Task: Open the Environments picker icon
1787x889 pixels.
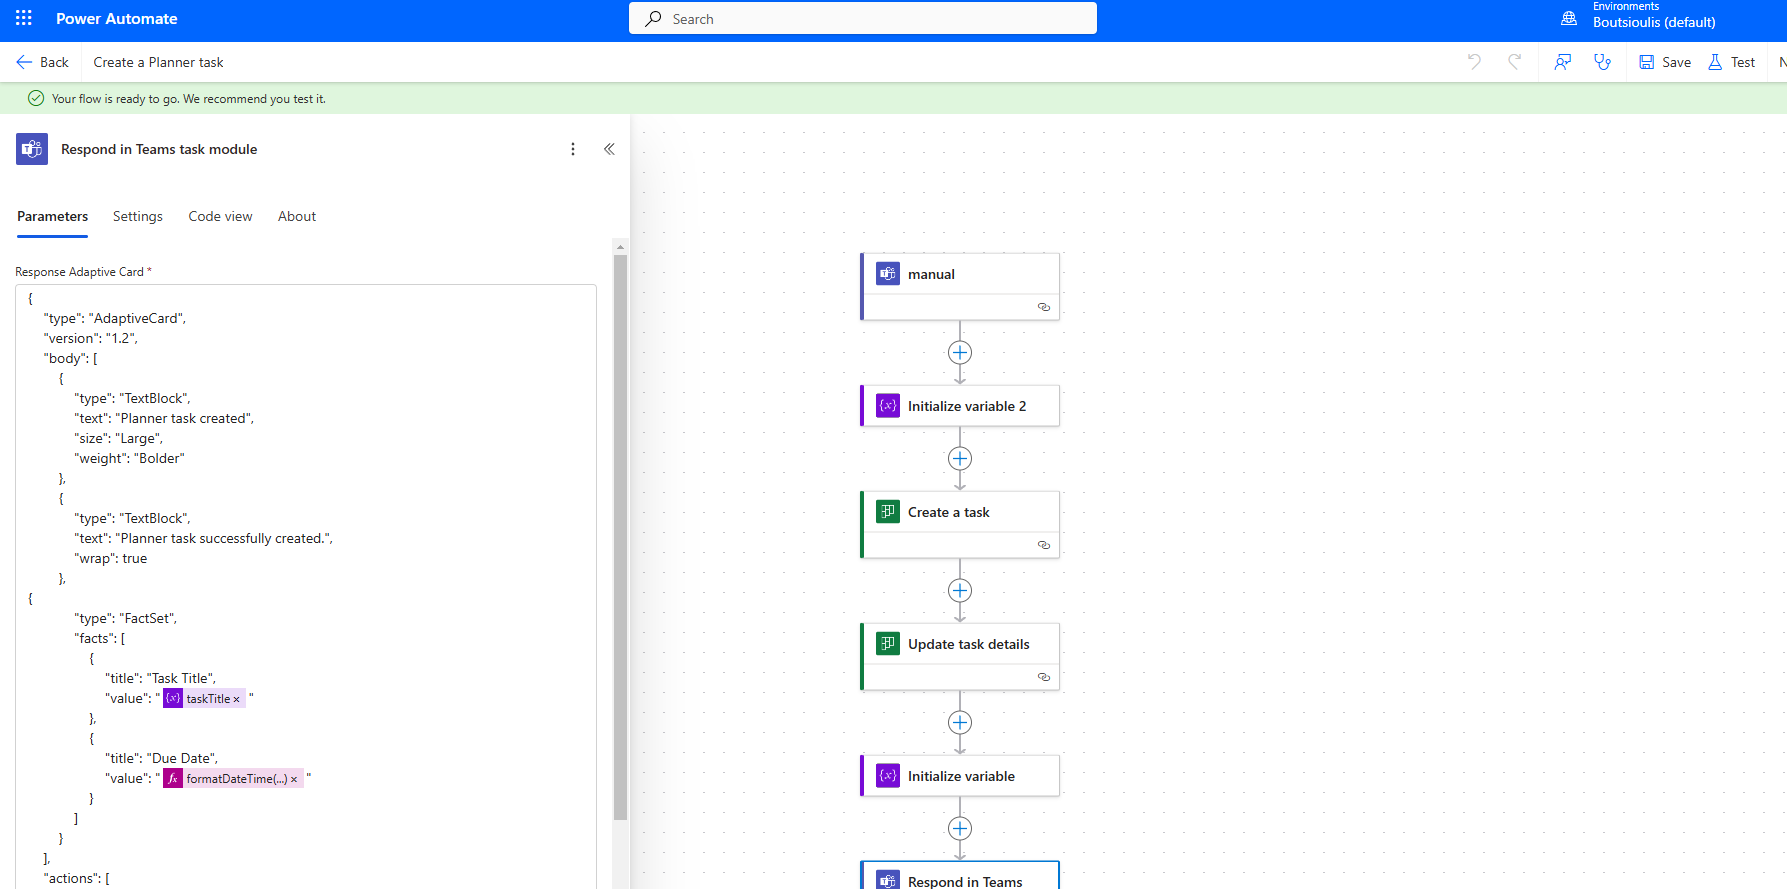Action: pyautogui.click(x=1569, y=19)
